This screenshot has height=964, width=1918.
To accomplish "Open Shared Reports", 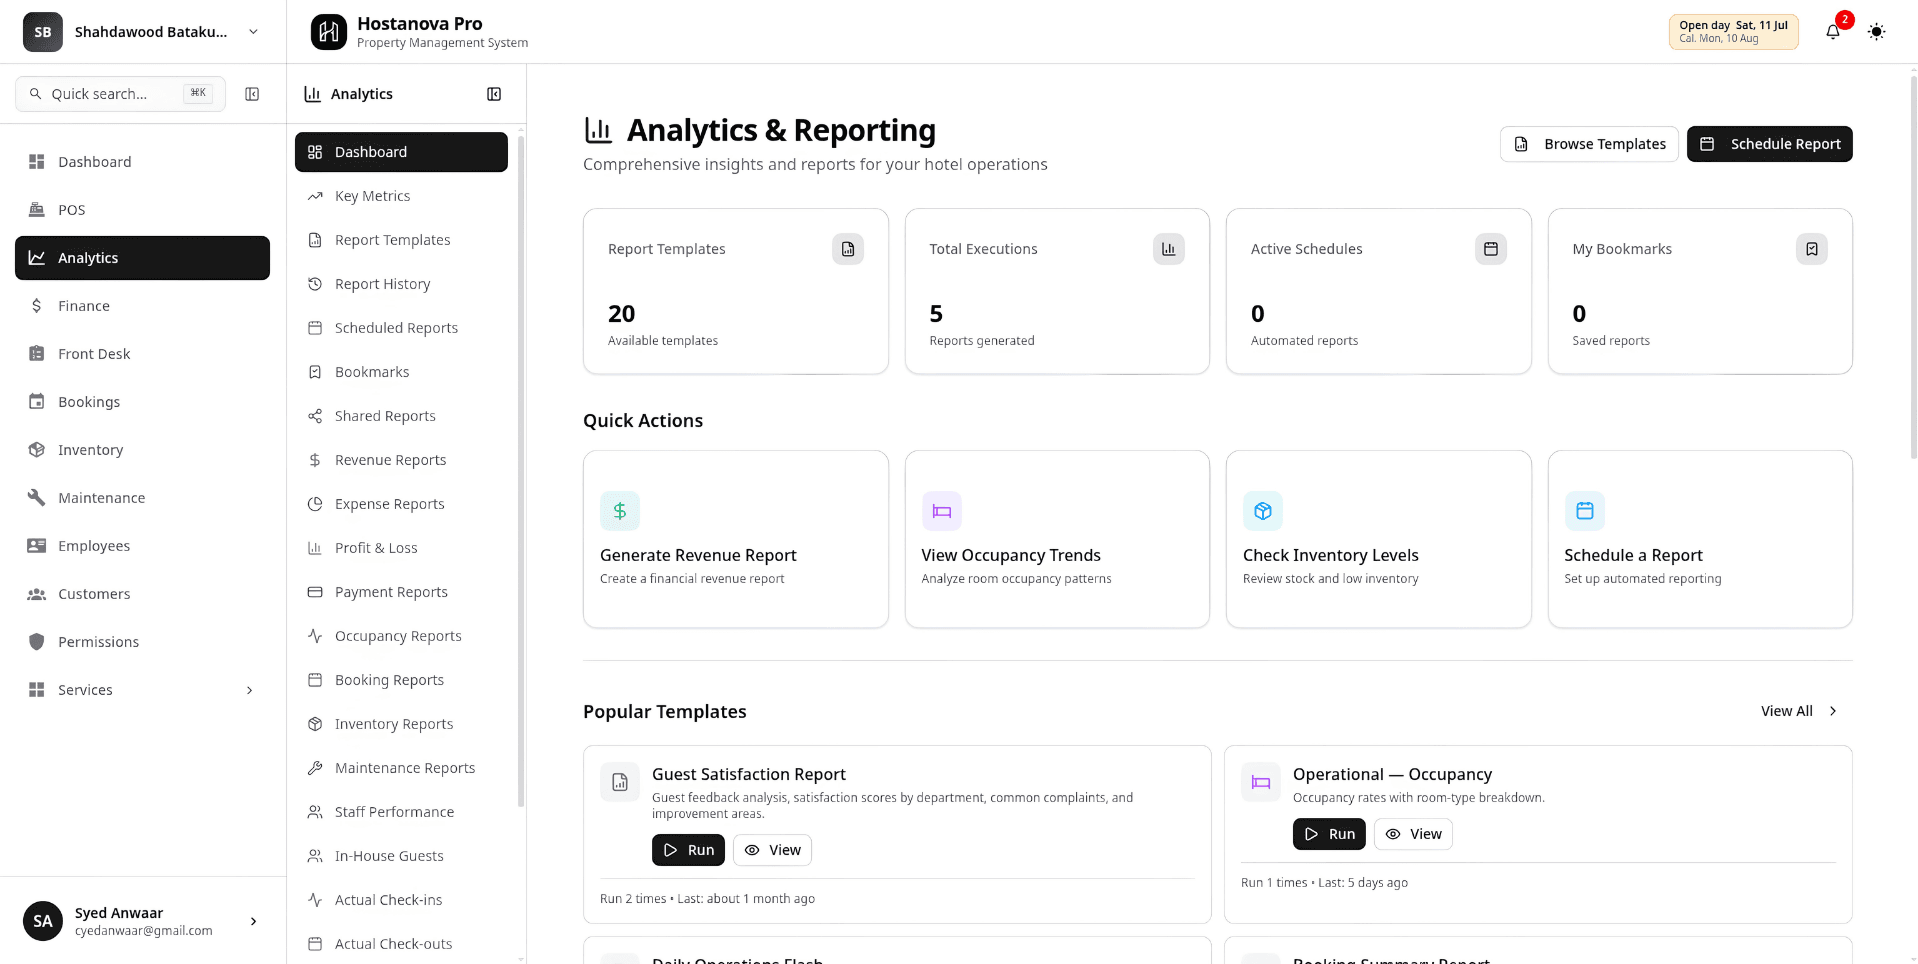I will coord(401,416).
